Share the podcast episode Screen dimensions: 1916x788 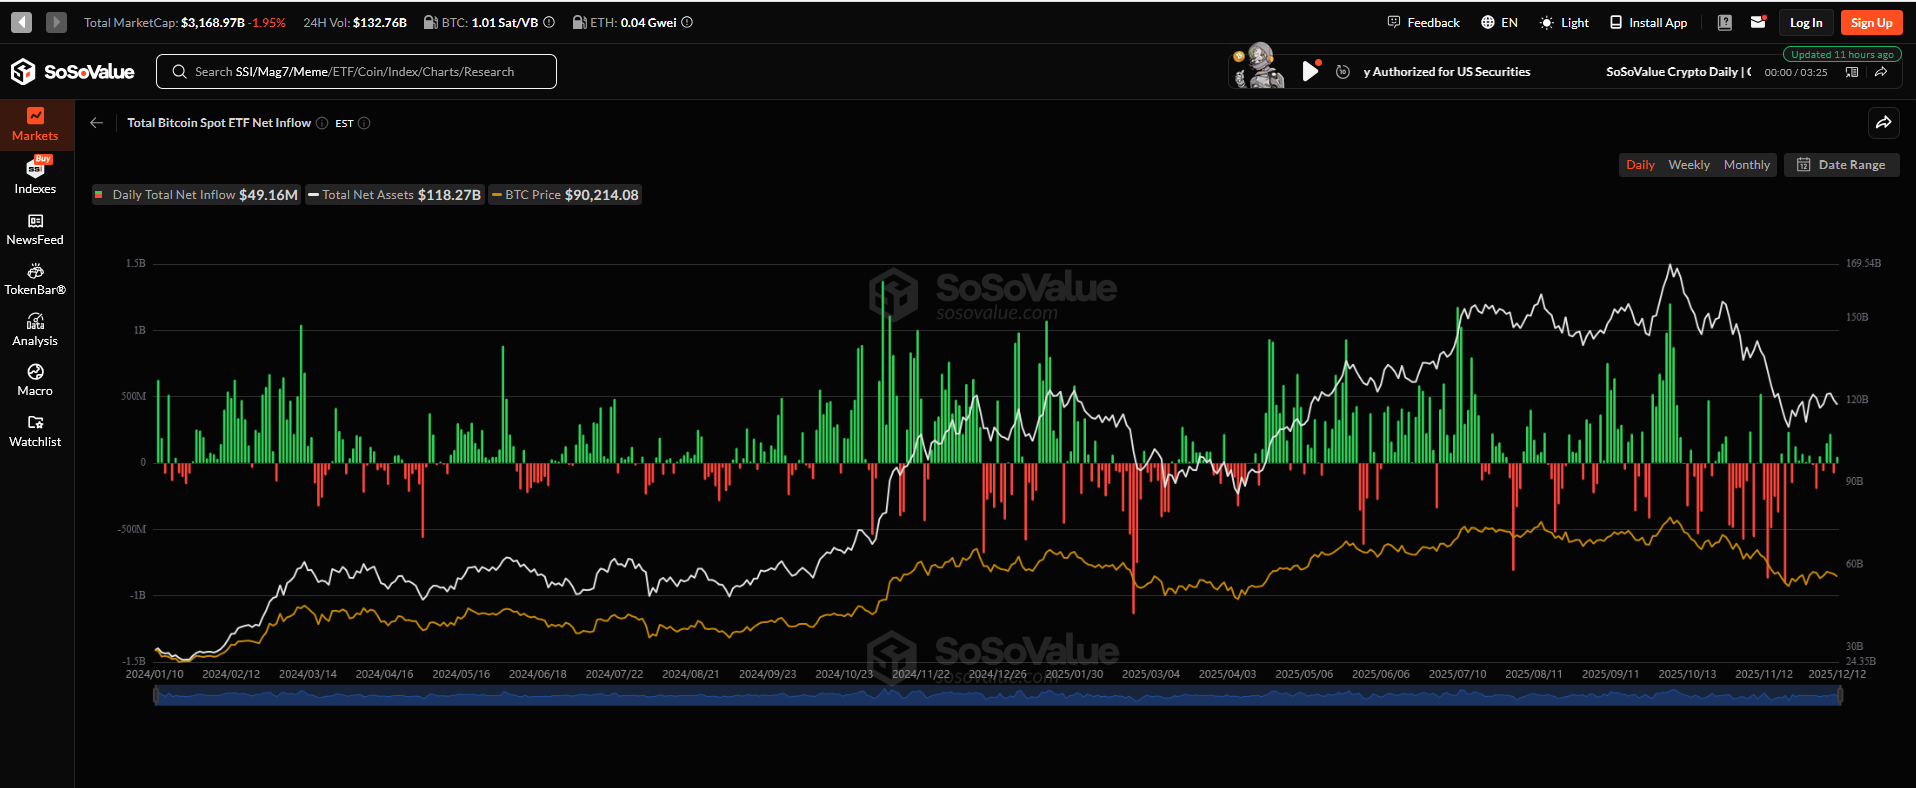[1881, 72]
